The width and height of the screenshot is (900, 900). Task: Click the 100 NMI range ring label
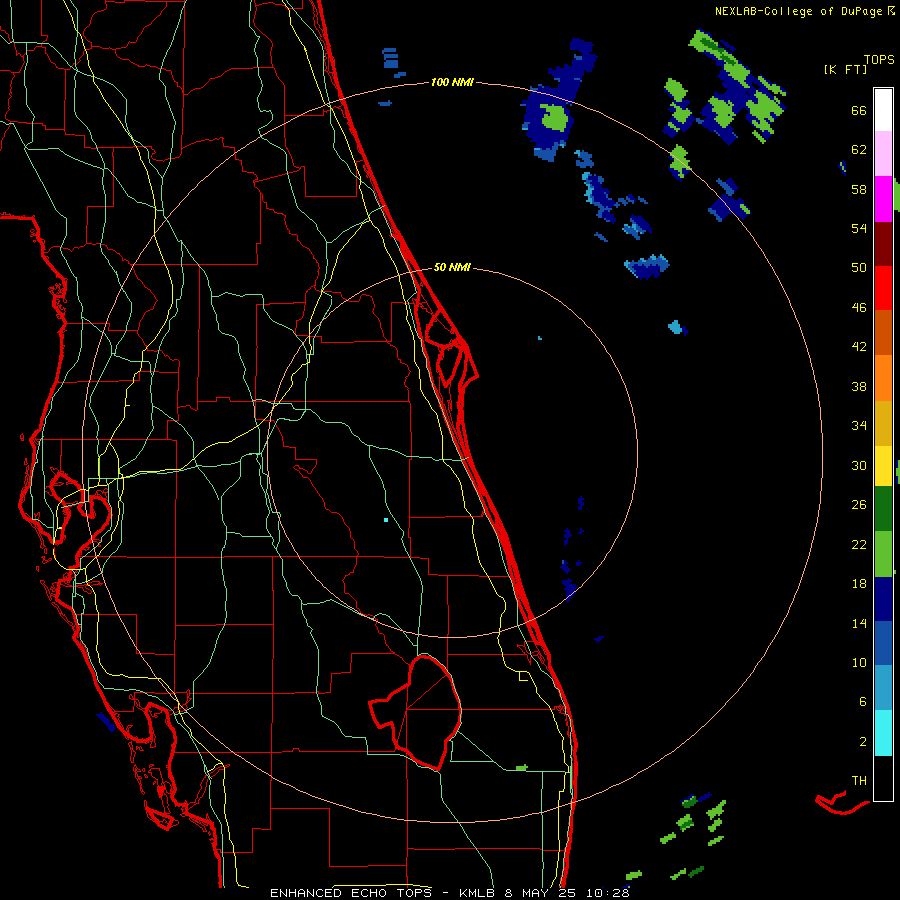(x=452, y=83)
